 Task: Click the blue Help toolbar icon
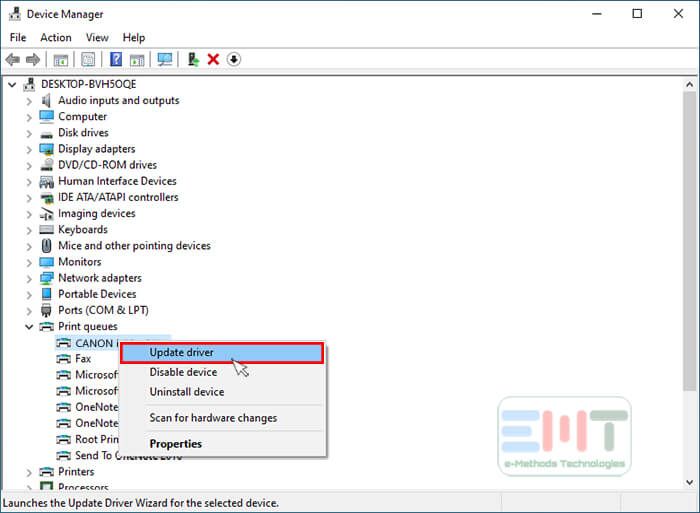(117, 60)
